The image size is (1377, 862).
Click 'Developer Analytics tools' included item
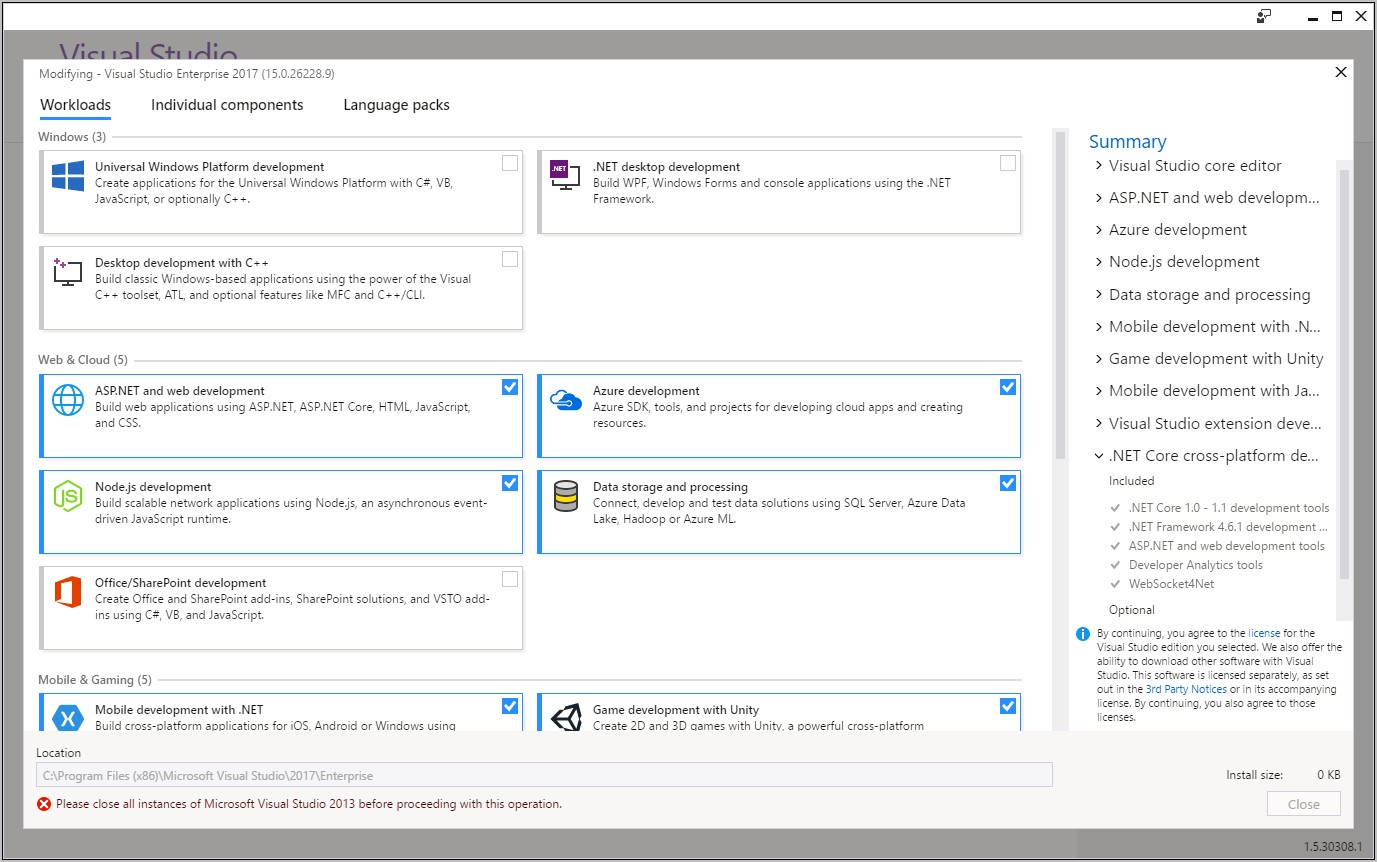[x=1196, y=565]
